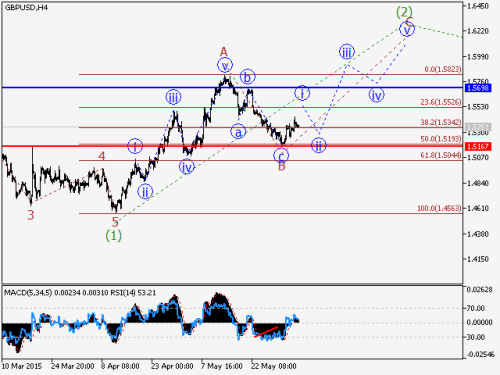The width and height of the screenshot is (500, 375).
Task: Click circled wave a marker
Action: [238, 132]
